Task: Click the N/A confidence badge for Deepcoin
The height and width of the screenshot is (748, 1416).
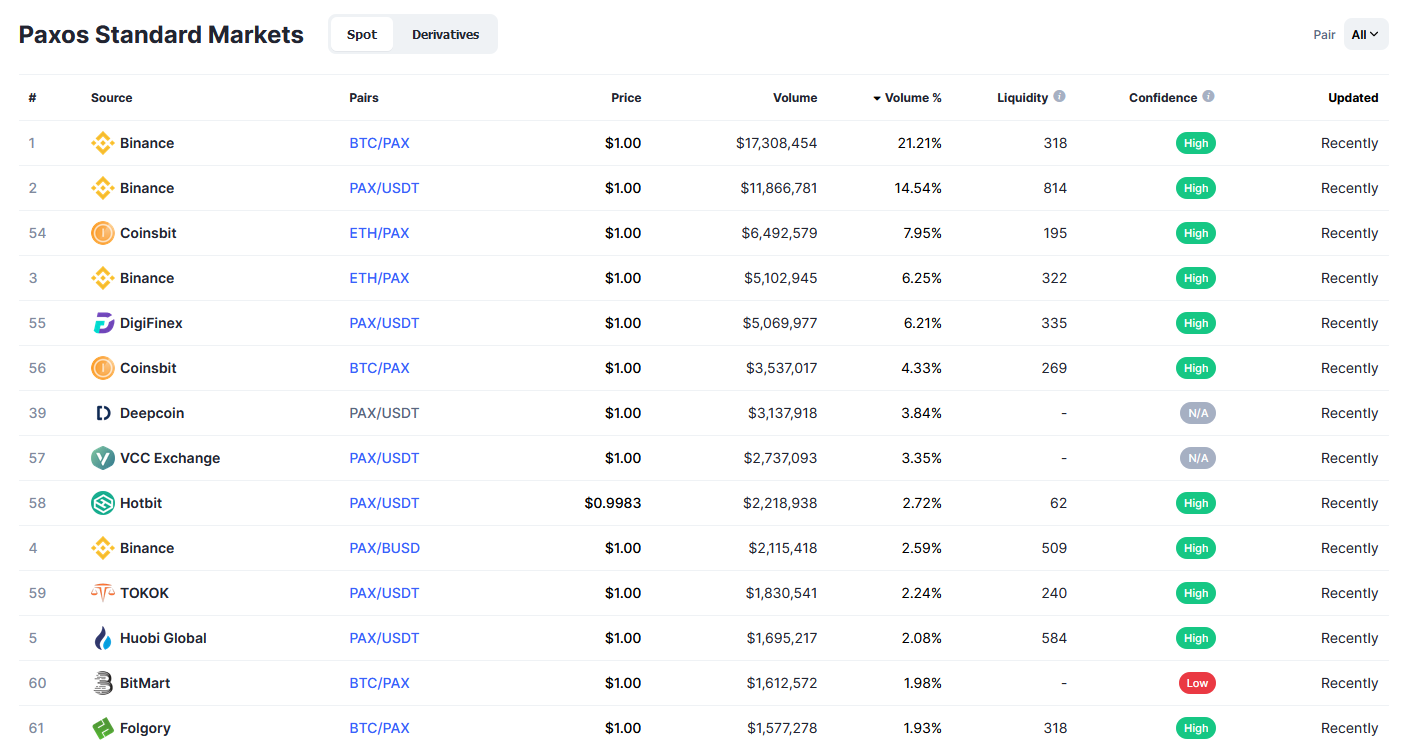Action: point(1197,413)
